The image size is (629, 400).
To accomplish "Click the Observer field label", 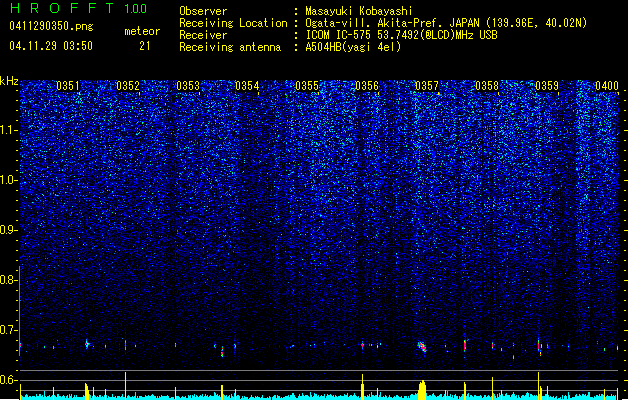I will pos(203,11).
